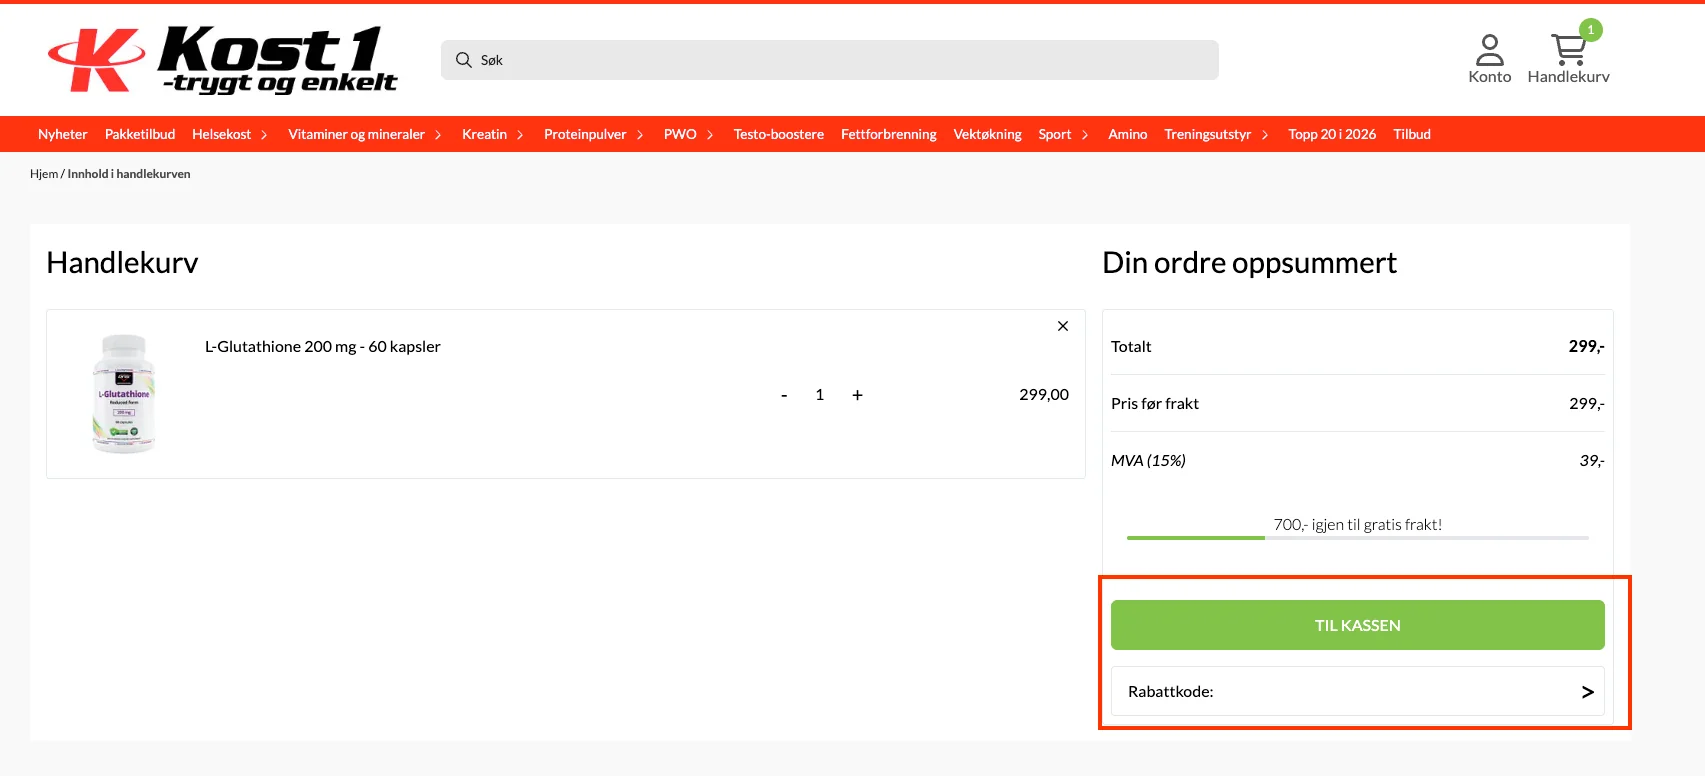The height and width of the screenshot is (776, 1705).
Task: Click the Kost1 logo
Action: 222,60
